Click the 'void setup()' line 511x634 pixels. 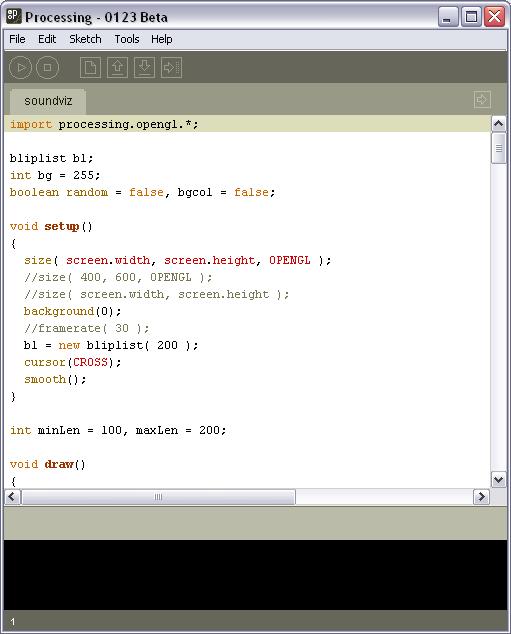51,226
